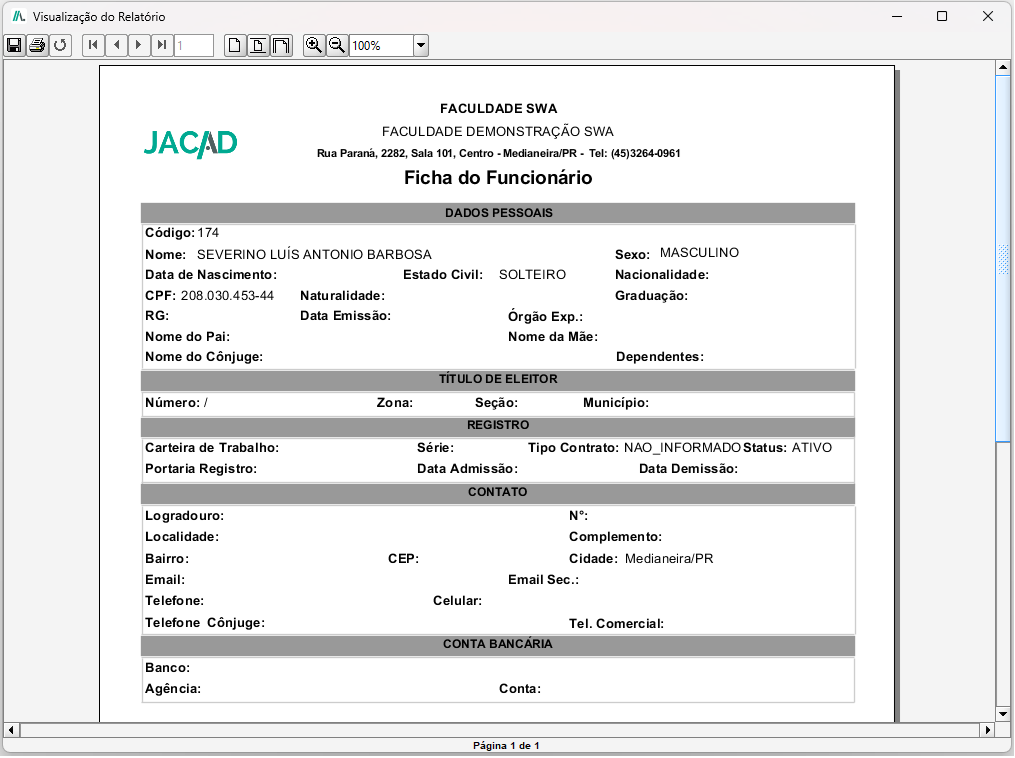Open the zoom level dropdown arrow

click(x=421, y=45)
